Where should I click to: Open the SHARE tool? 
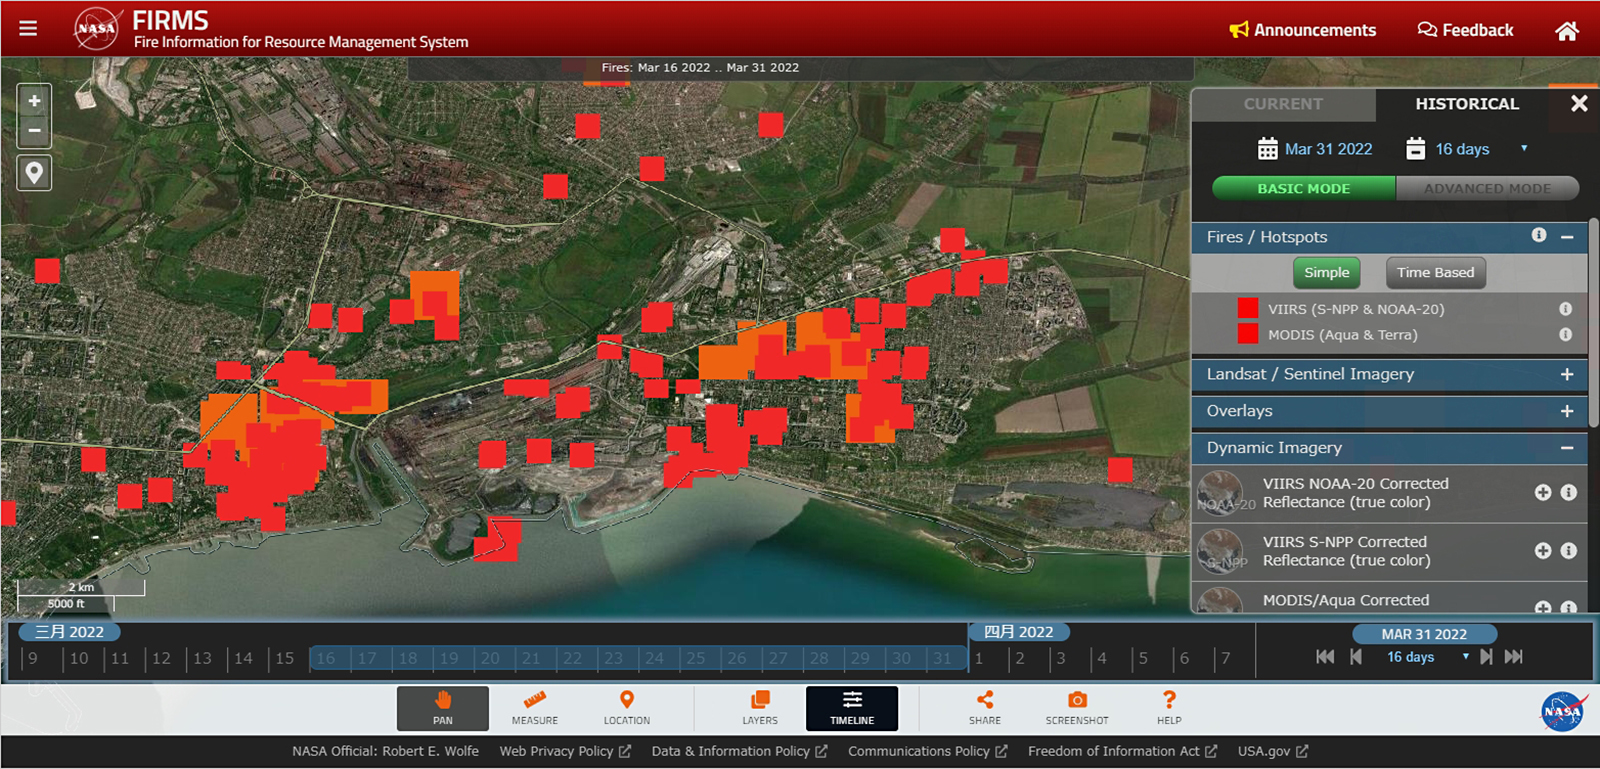tap(985, 708)
